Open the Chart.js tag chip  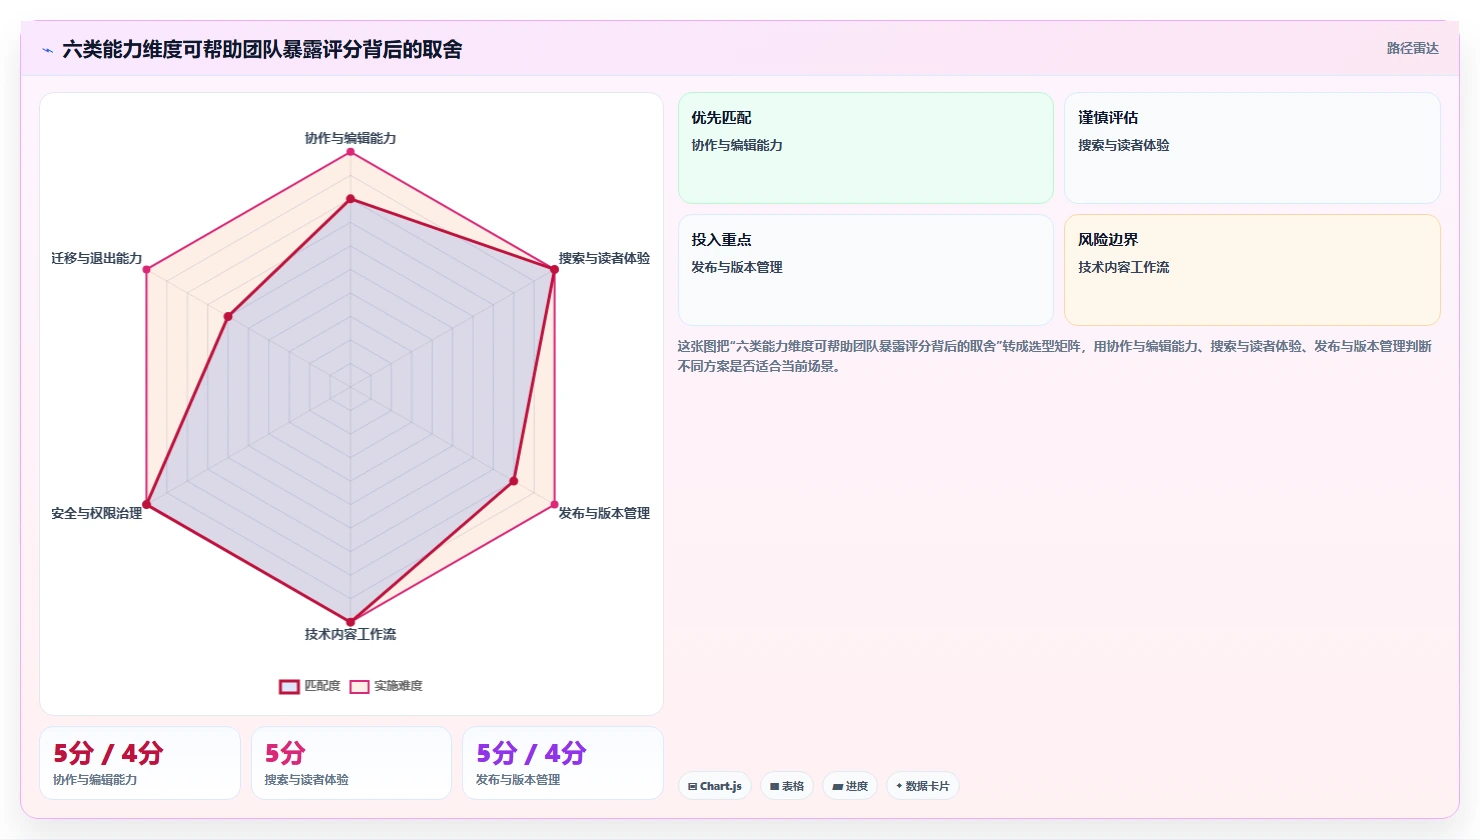[x=715, y=786]
